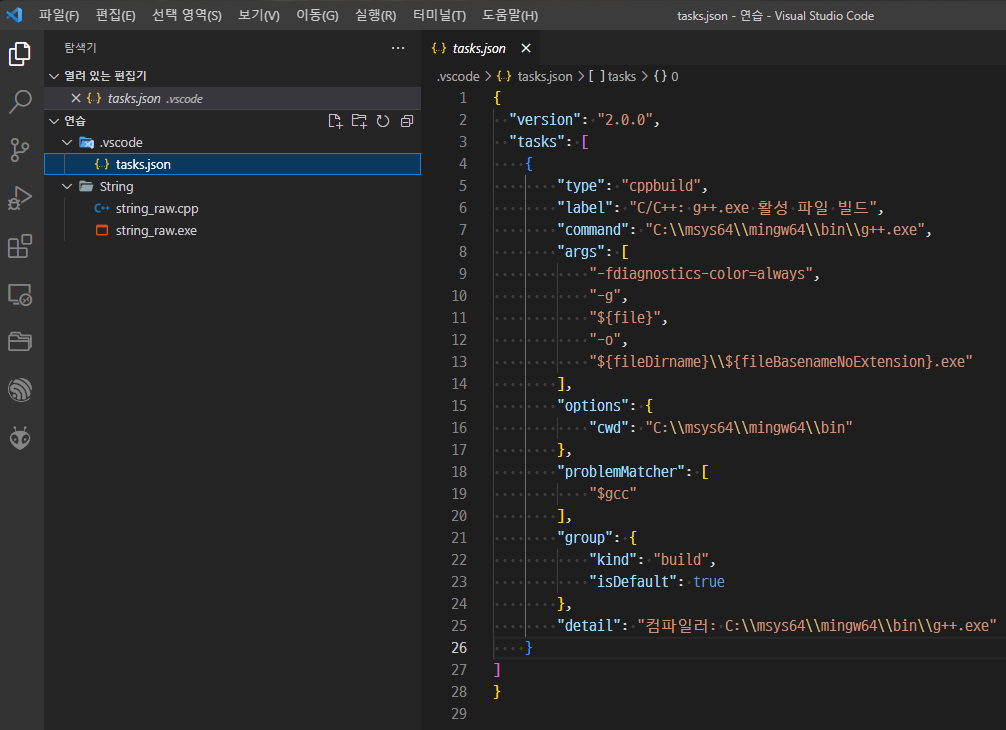Click the "build" kind value
Image resolution: width=1006 pixels, height=730 pixels.
tap(681, 559)
